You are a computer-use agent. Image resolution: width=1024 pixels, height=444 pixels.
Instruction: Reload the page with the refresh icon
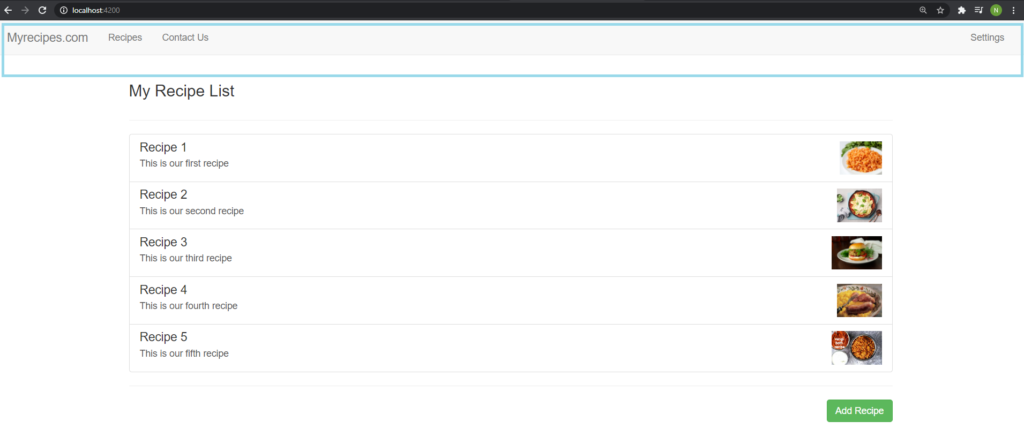coord(42,10)
